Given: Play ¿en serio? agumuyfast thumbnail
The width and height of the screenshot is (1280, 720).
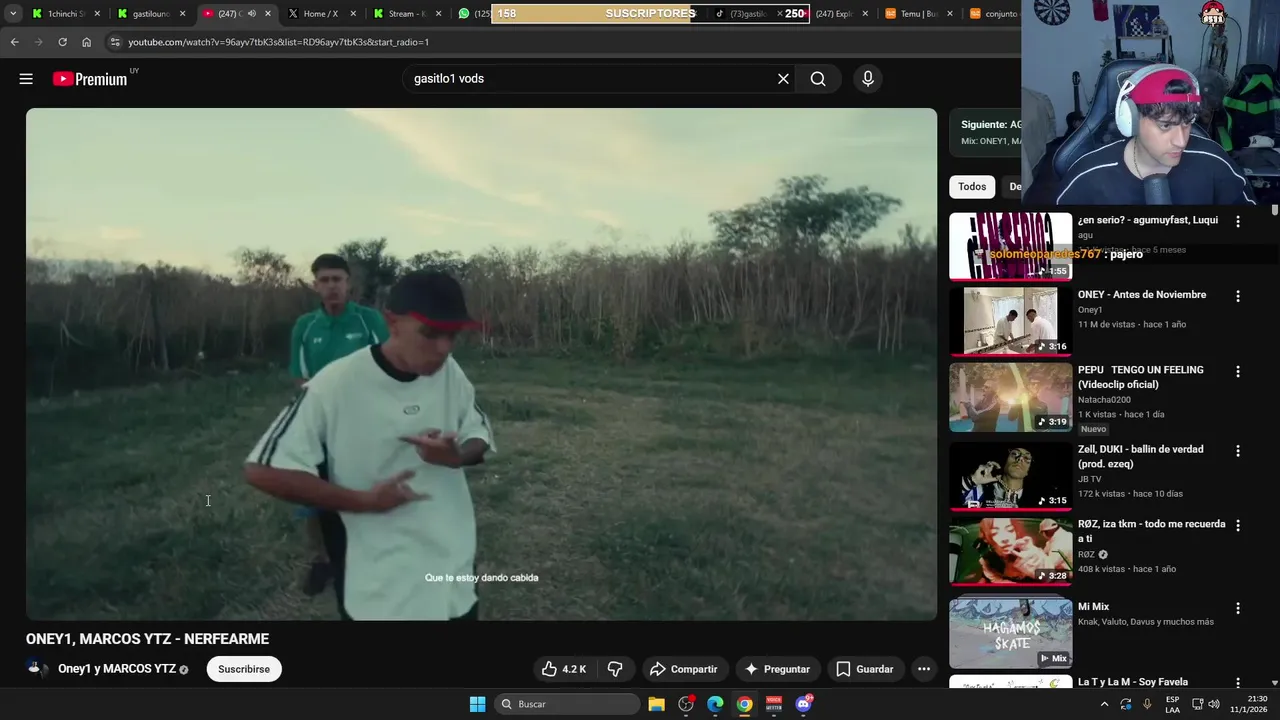Looking at the screenshot, I should (1010, 246).
